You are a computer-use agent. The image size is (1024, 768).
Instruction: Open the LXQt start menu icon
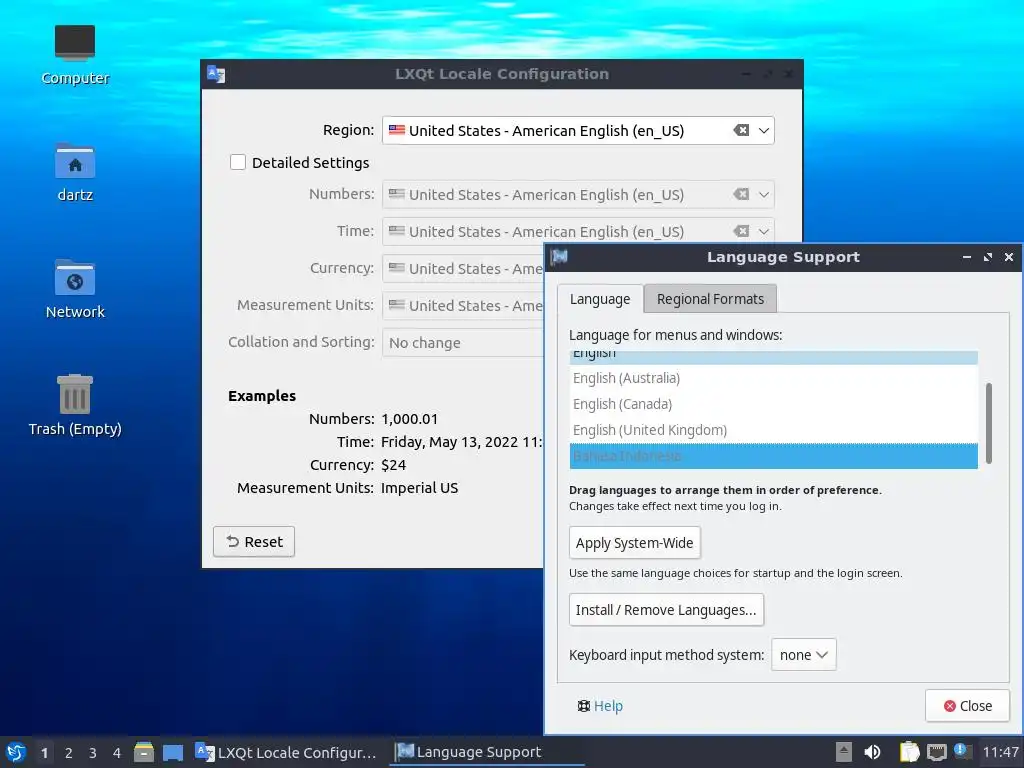16,752
